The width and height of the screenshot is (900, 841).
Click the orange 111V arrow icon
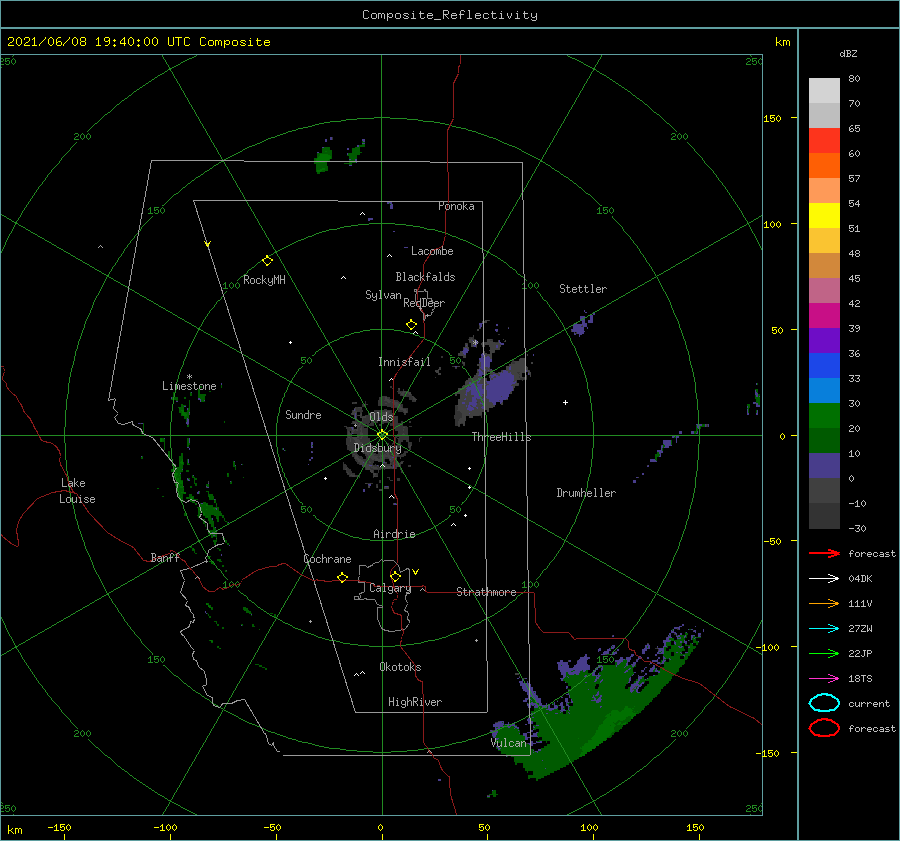824,603
